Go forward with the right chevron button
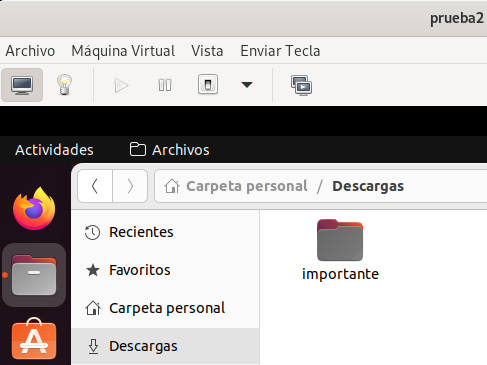The image size is (487, 365). tap(130, 186)
